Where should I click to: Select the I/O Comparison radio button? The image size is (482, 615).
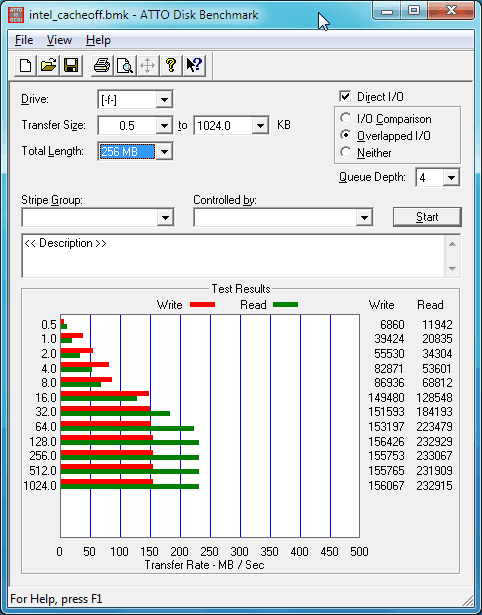[x=346, y=118]
